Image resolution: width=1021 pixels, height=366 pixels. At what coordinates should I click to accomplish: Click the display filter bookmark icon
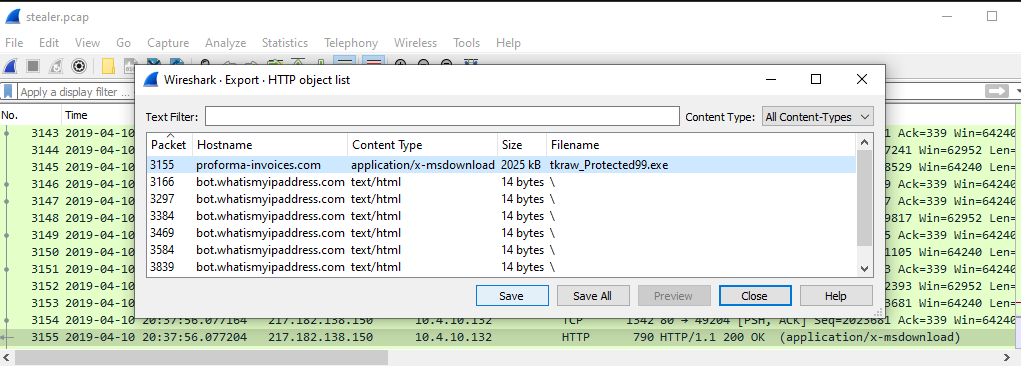[x=8, y=92]
